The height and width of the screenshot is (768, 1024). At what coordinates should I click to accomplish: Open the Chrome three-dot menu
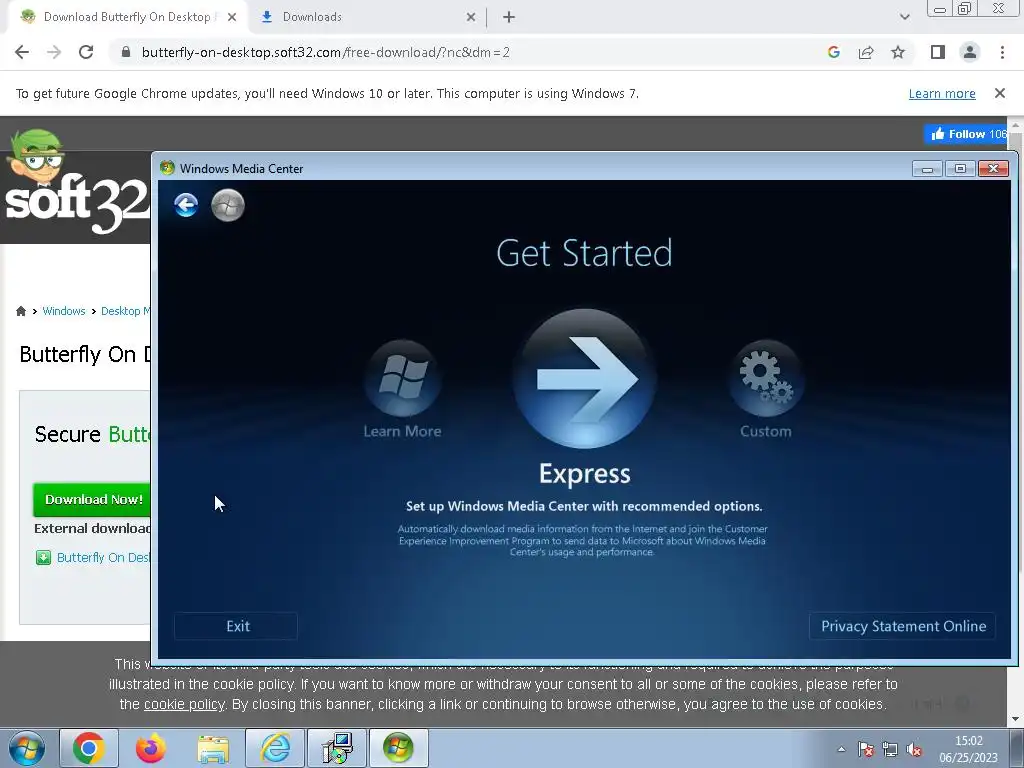1002,52
